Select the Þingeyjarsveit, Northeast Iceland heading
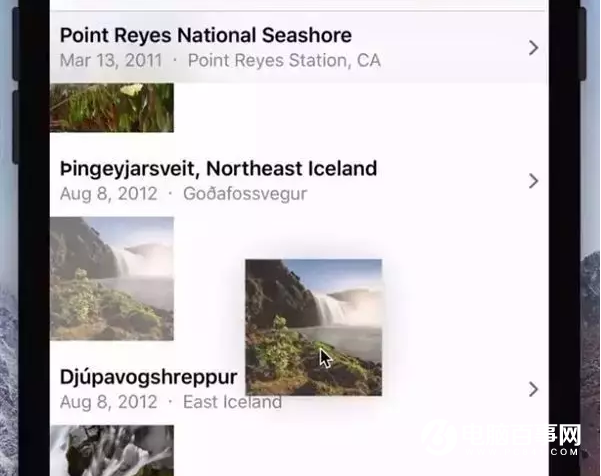This screenshot has height=476, width=601. 218,168
